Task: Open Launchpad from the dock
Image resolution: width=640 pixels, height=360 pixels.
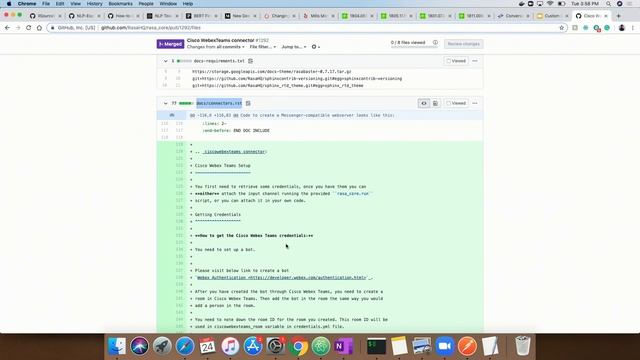Action: pos(162,346)
